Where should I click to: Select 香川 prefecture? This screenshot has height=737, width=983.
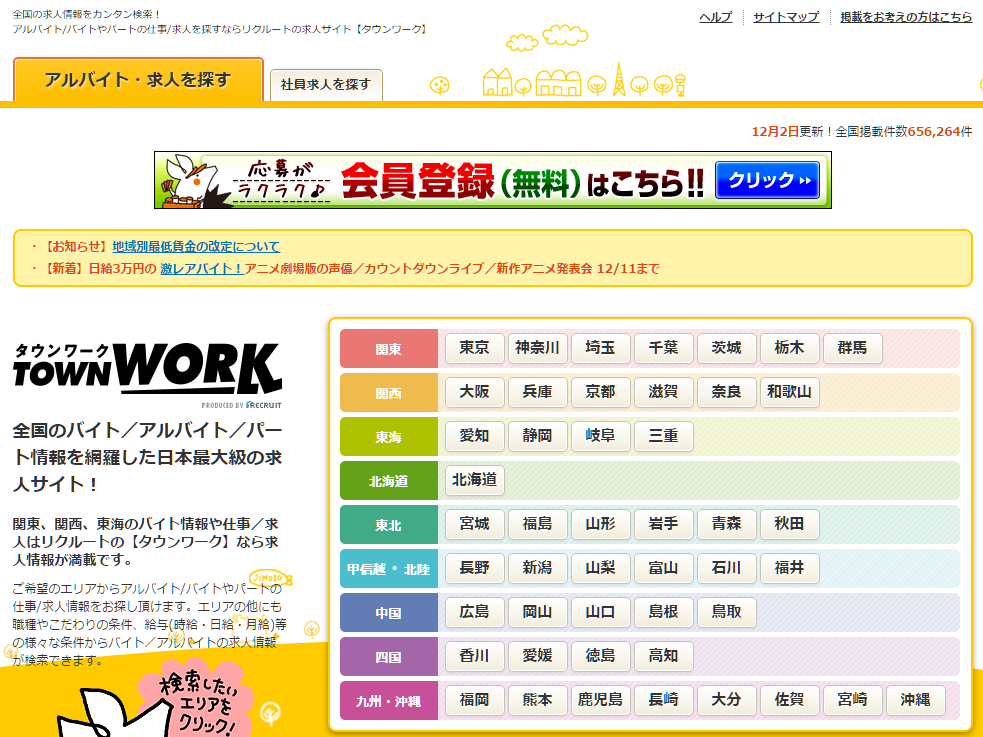point(475,656)
